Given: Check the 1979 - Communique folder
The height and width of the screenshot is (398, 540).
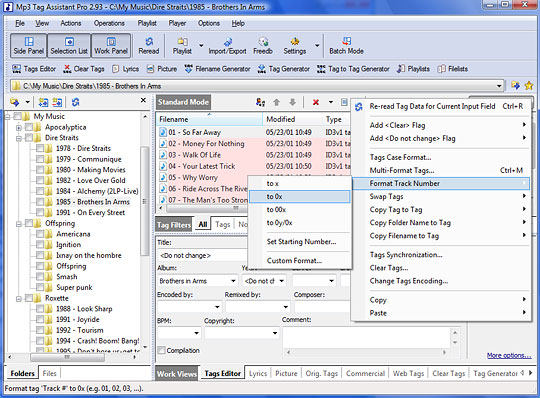Looking at the screenshot, I should [40, 159].
